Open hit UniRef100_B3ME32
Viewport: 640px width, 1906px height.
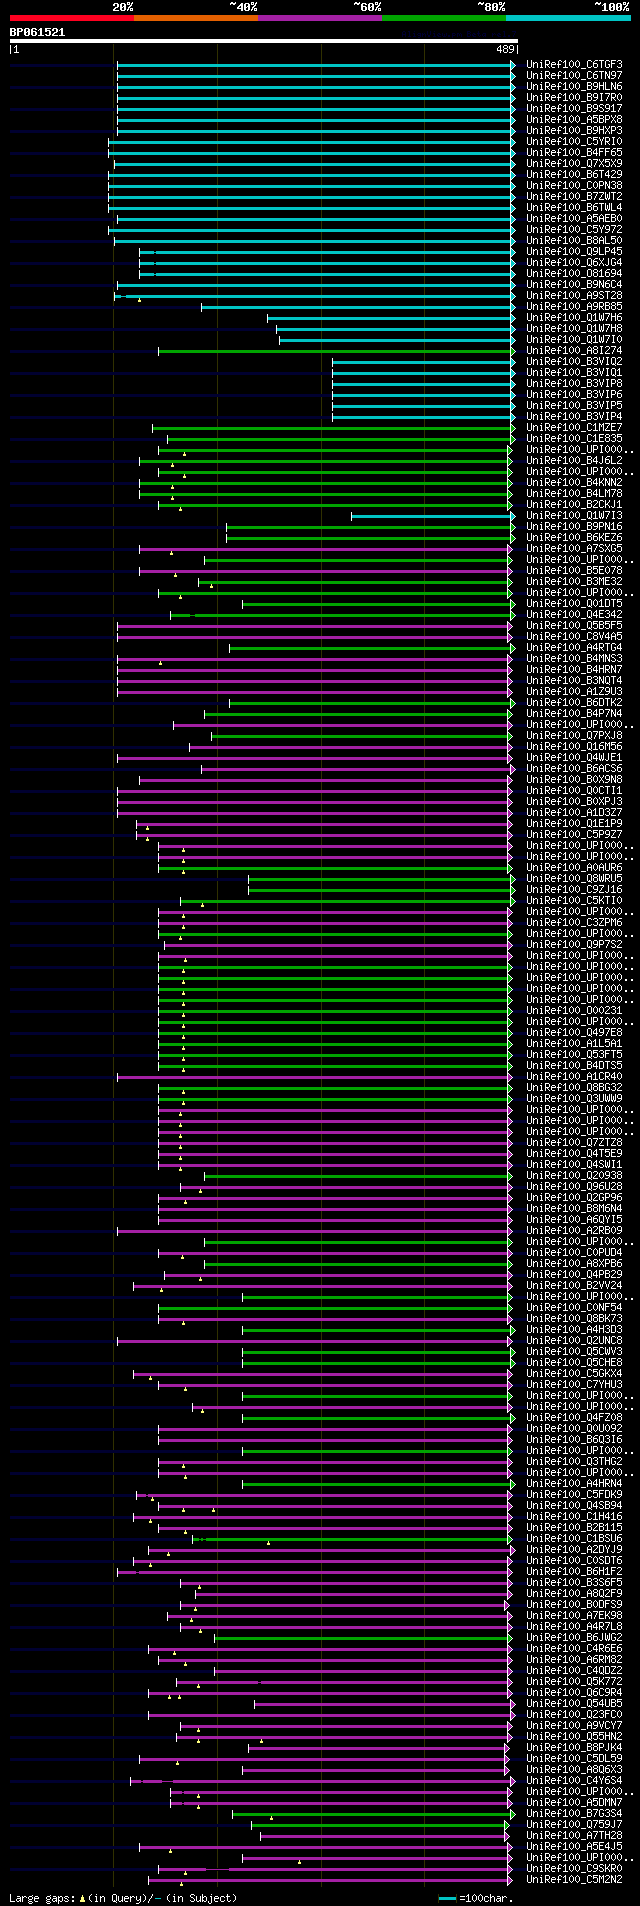574,581
